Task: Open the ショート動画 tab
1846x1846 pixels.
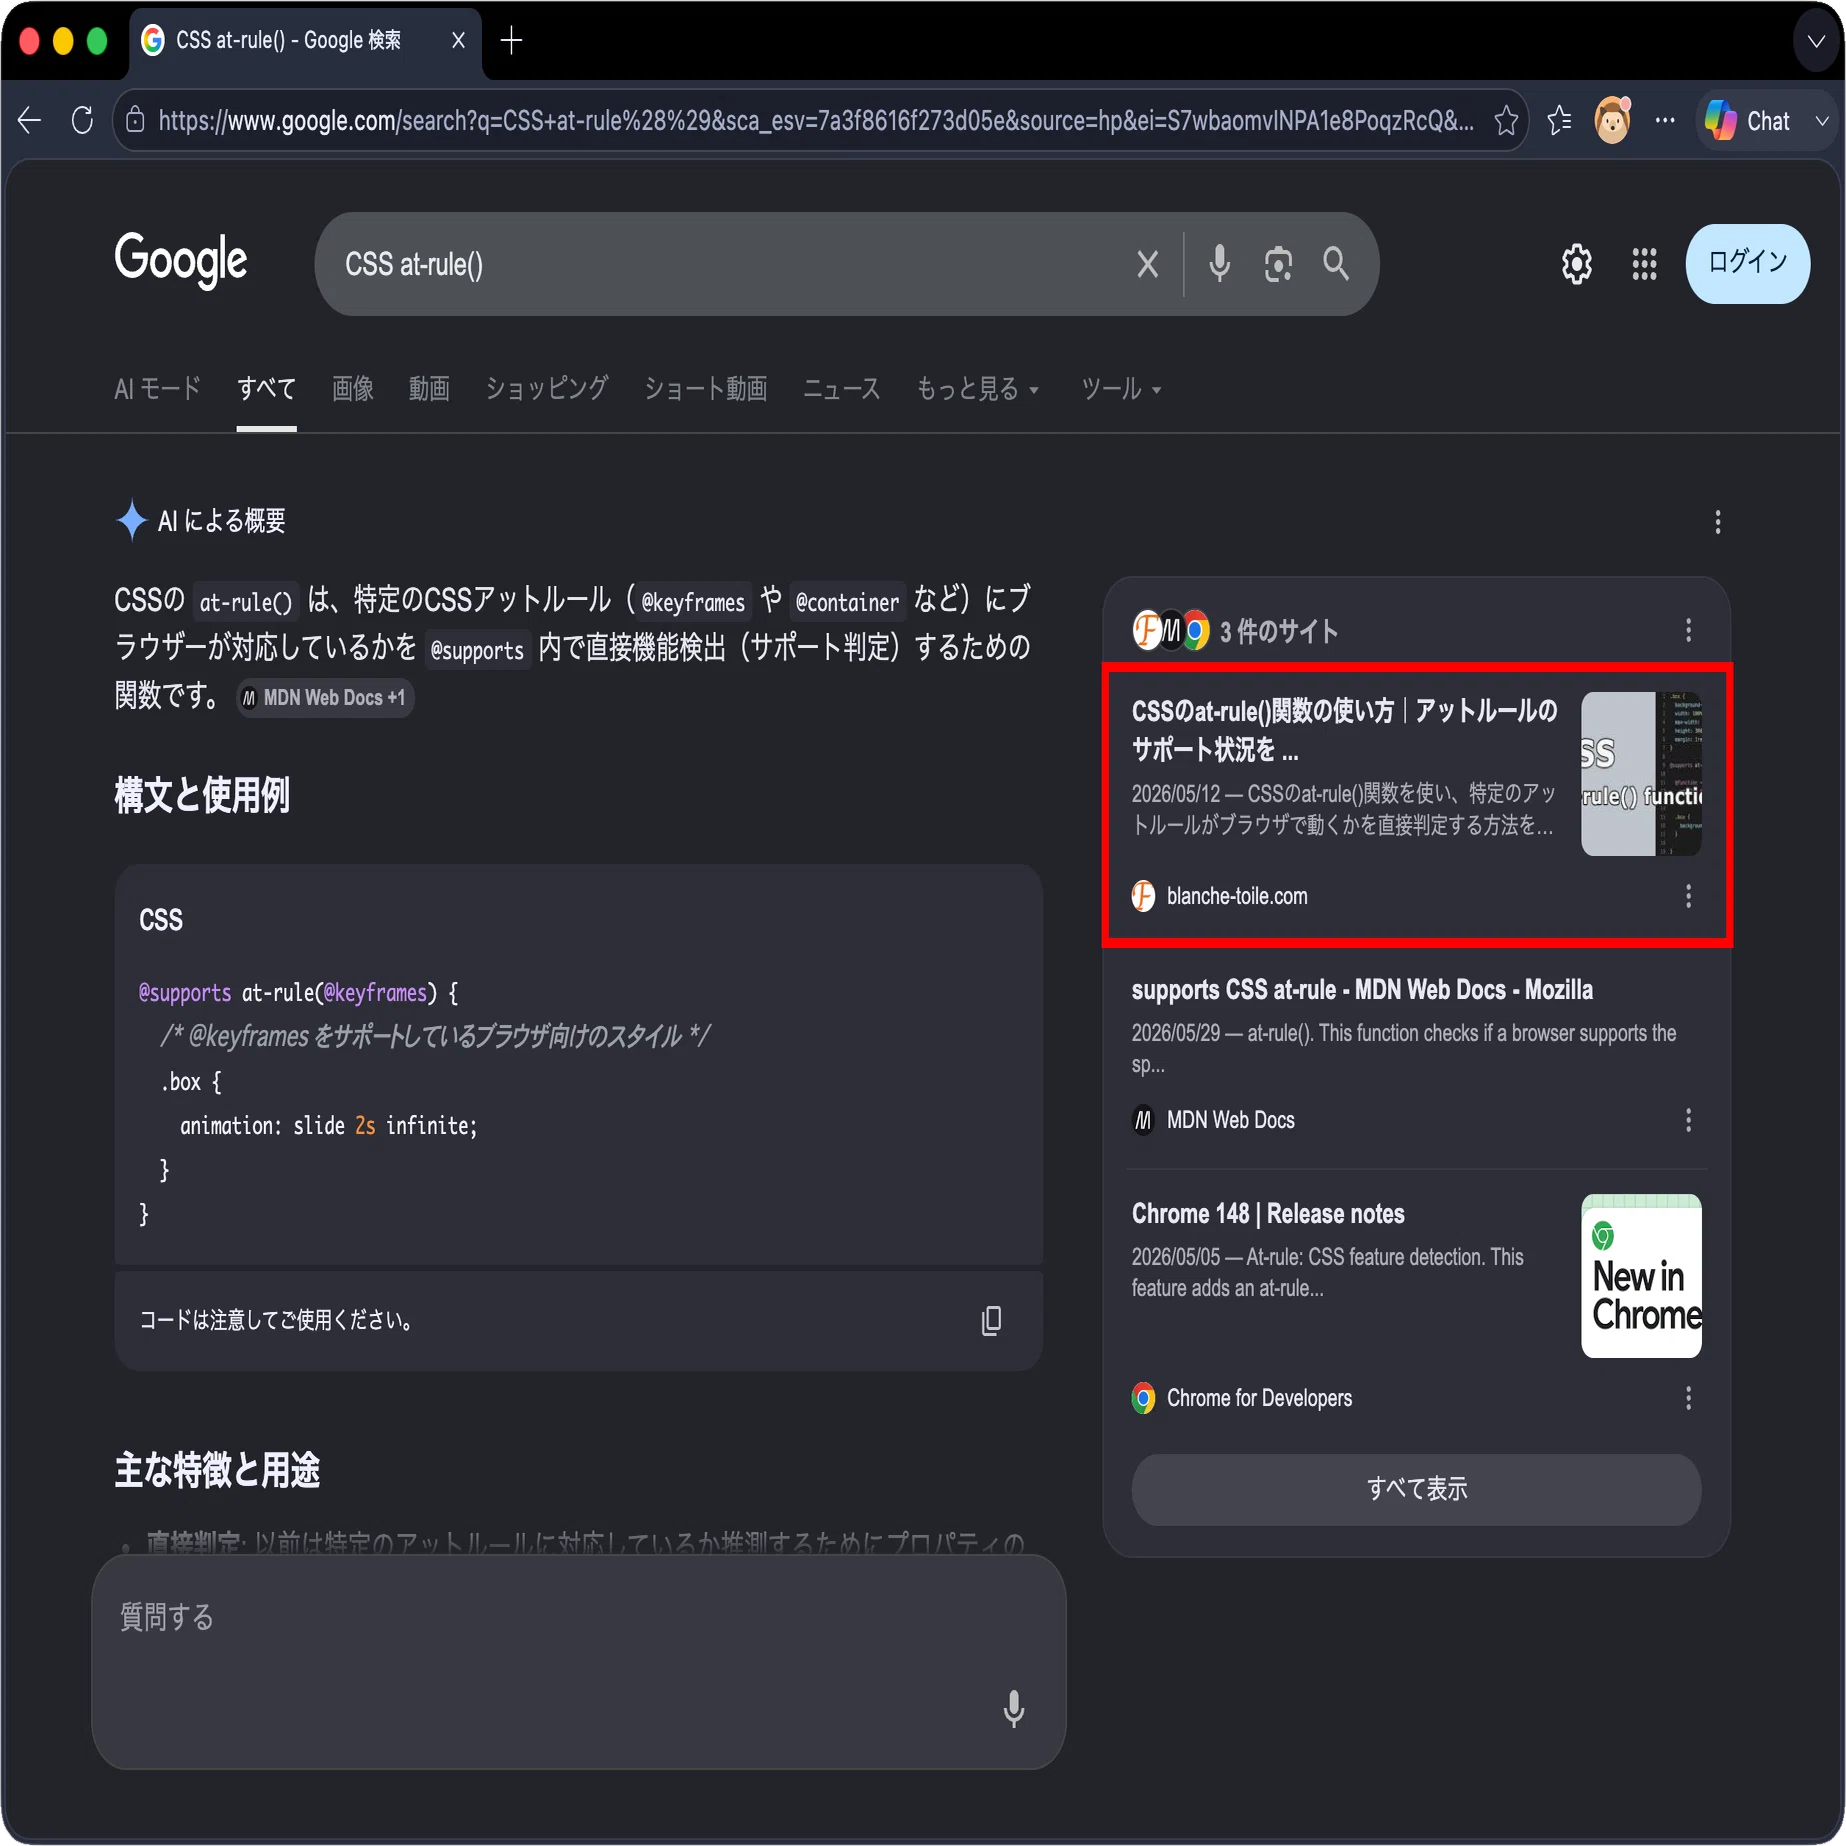Action: coord(705,389)
